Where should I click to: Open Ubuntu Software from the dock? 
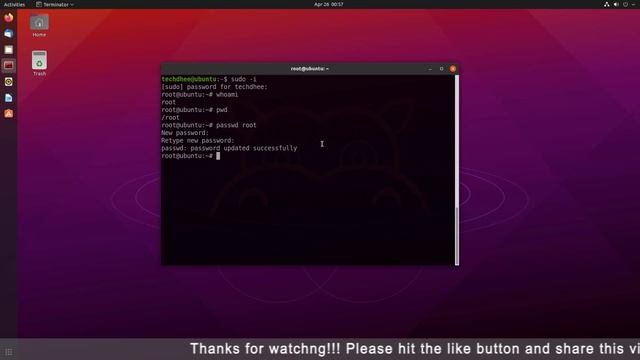click(9, 113)
